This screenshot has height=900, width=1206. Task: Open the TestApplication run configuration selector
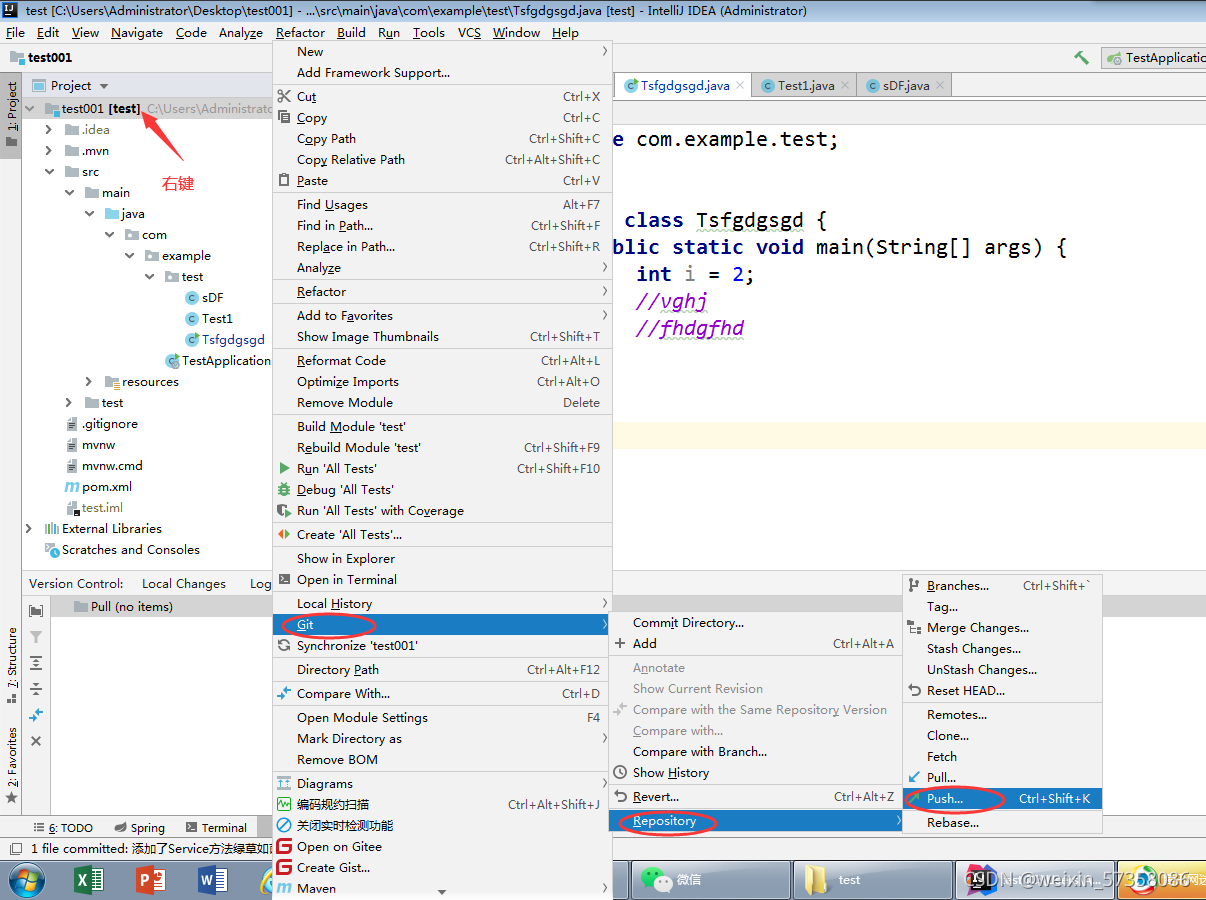[1155, 58]
